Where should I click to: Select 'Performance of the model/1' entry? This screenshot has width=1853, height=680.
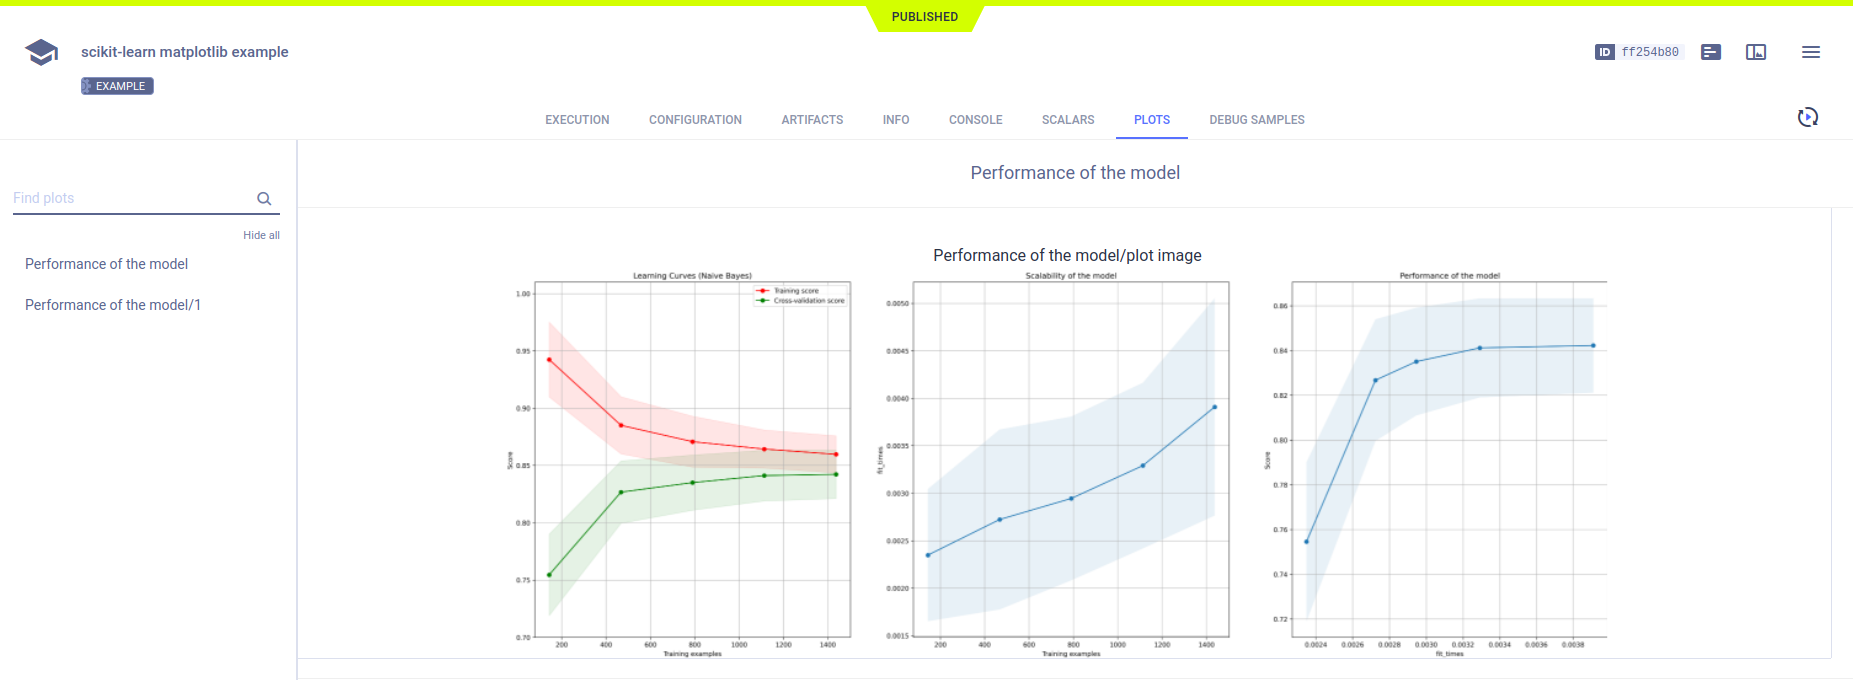tap(113, 305)
